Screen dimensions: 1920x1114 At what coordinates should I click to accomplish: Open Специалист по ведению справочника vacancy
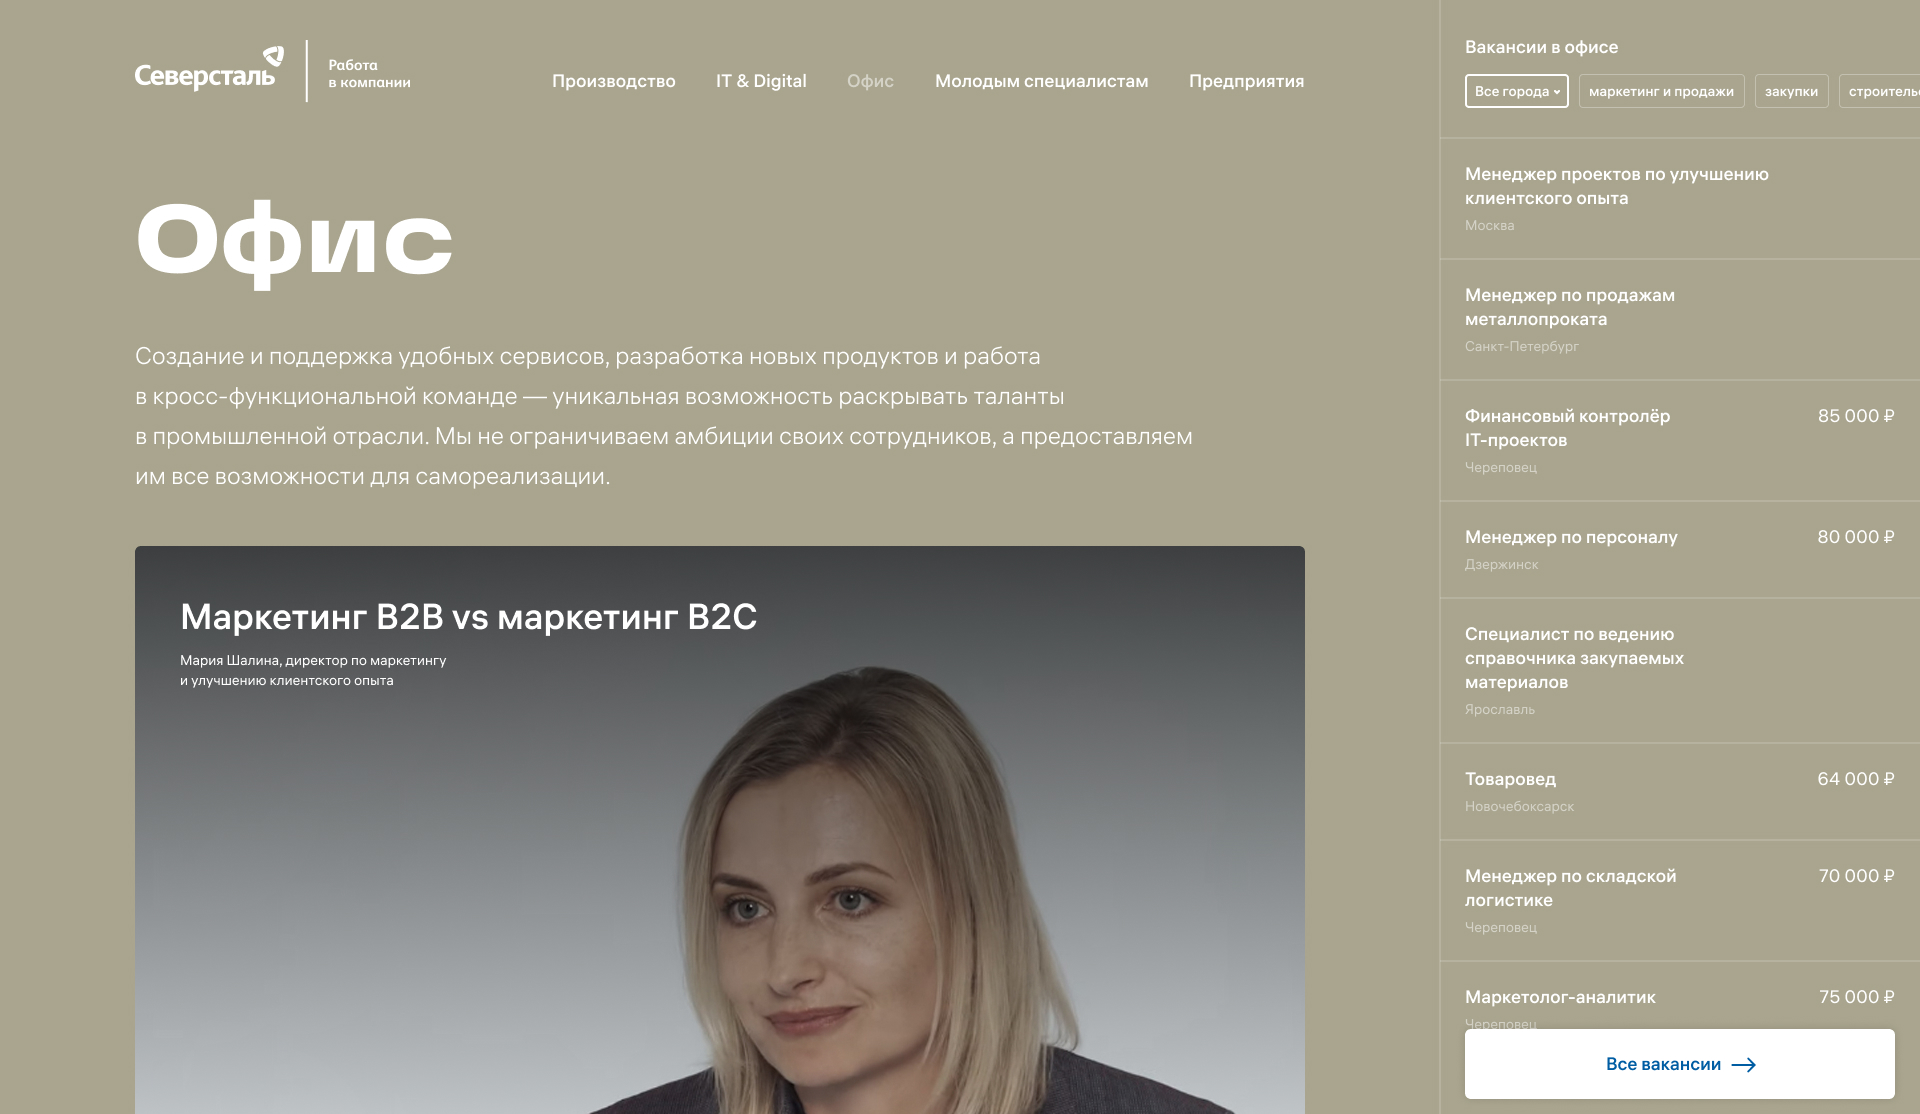pyautogui.click(x=1679, y=671)
